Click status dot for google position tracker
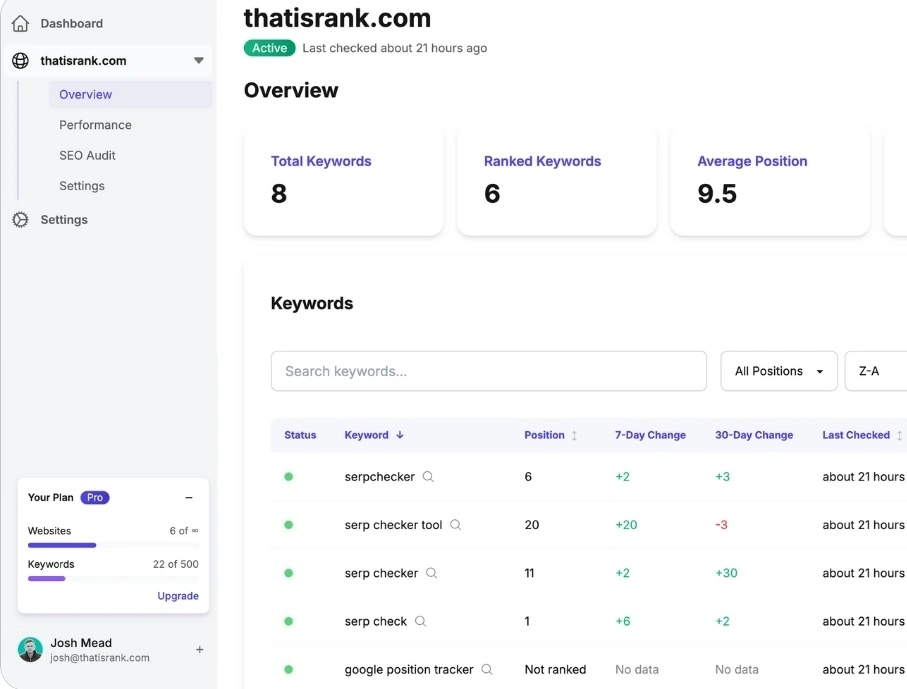907x689 pixels. click(289, 669)
